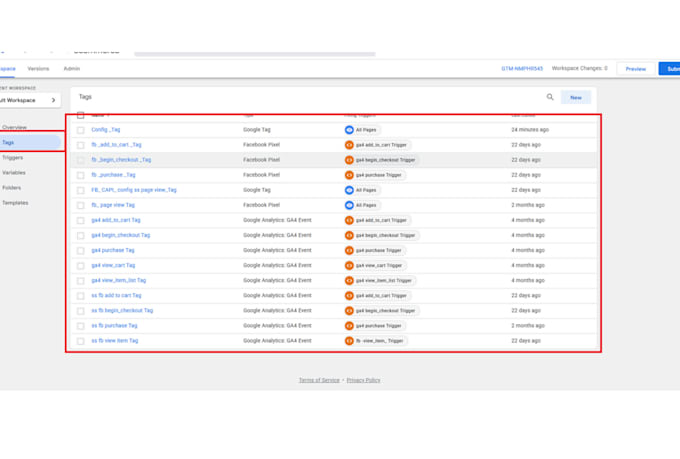Screen dimensions: 680x459
Task: Check the ga4 view_item_list Tag checkbox
Action: click(81, 281)
